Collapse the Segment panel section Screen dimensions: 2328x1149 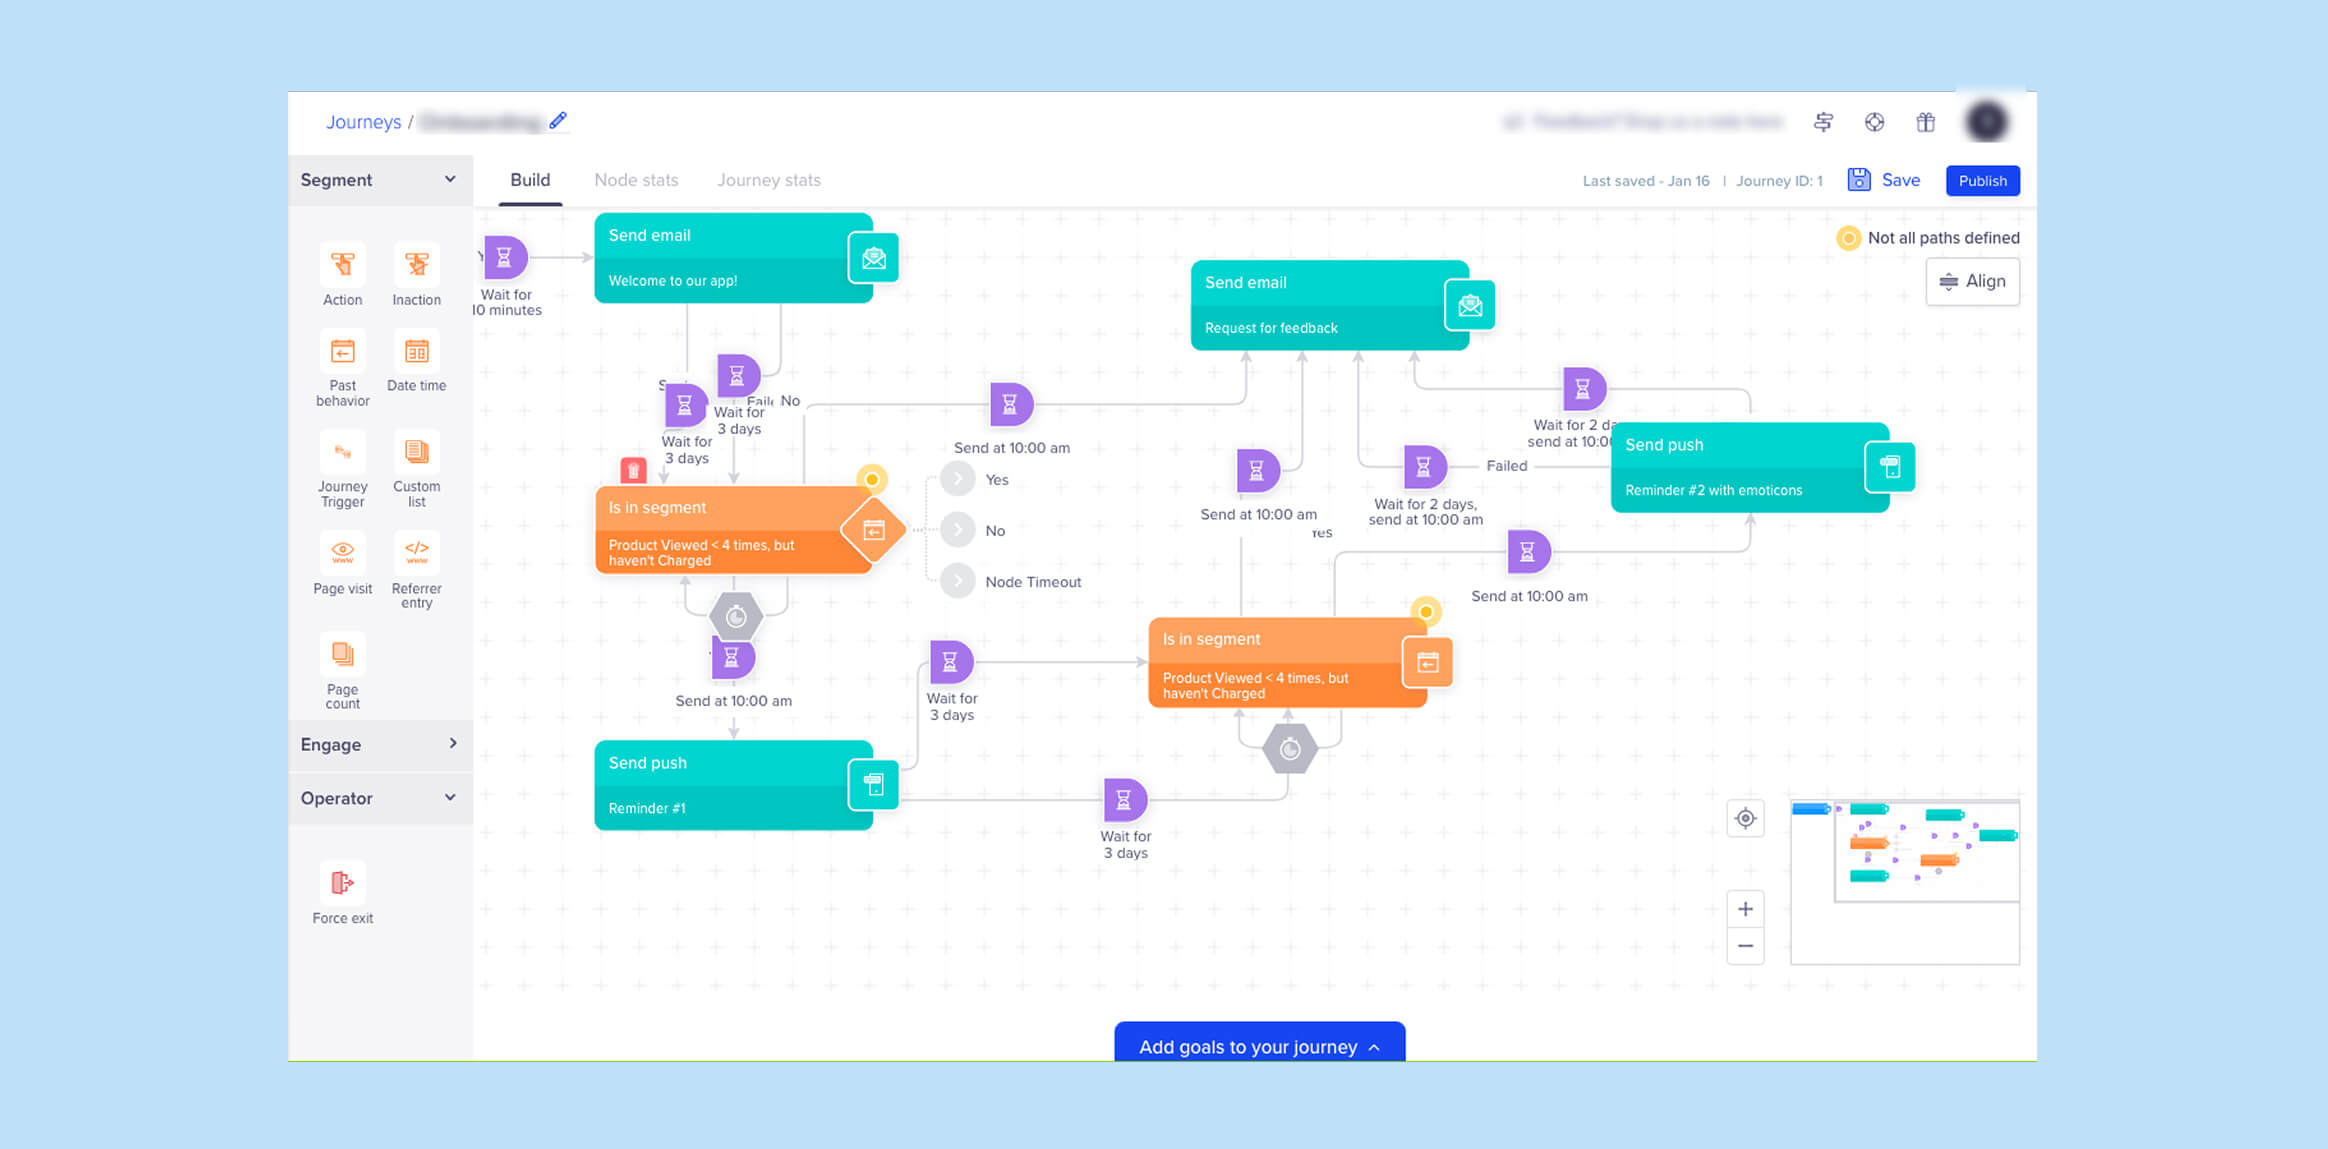450,180
